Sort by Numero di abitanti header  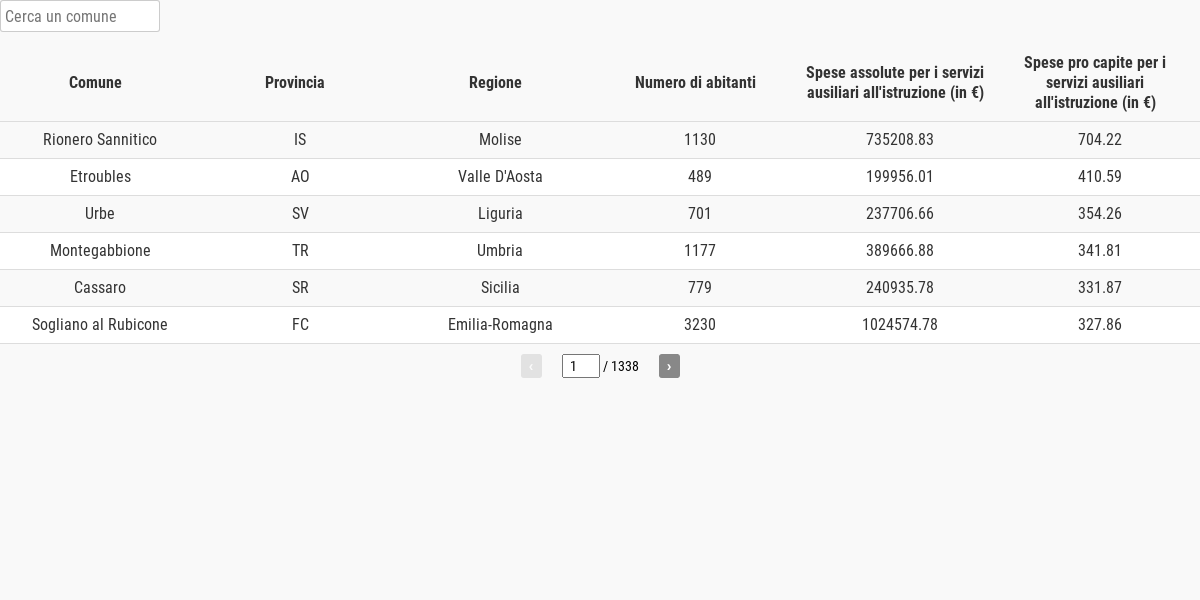(695, 83)
